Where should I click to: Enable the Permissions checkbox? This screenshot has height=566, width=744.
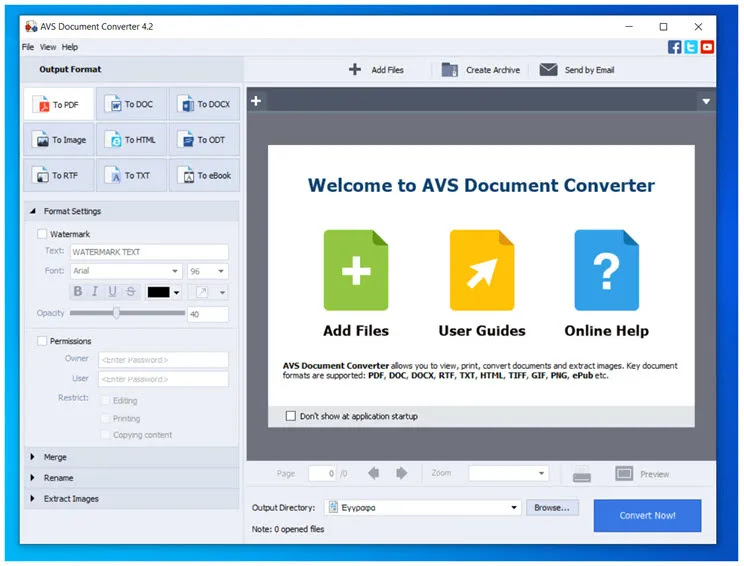pos(42,341)
